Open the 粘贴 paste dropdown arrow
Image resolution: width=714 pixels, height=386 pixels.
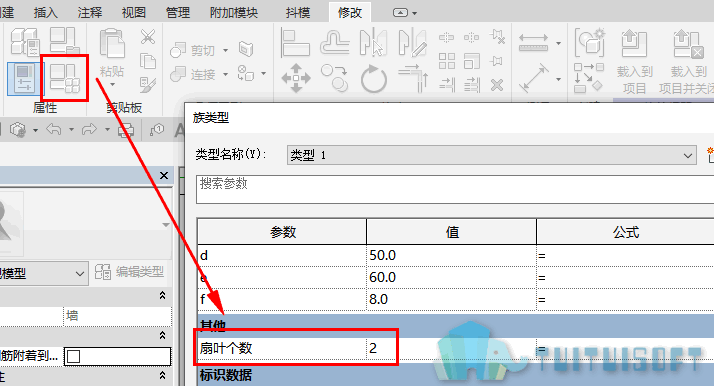coord(112,84)
